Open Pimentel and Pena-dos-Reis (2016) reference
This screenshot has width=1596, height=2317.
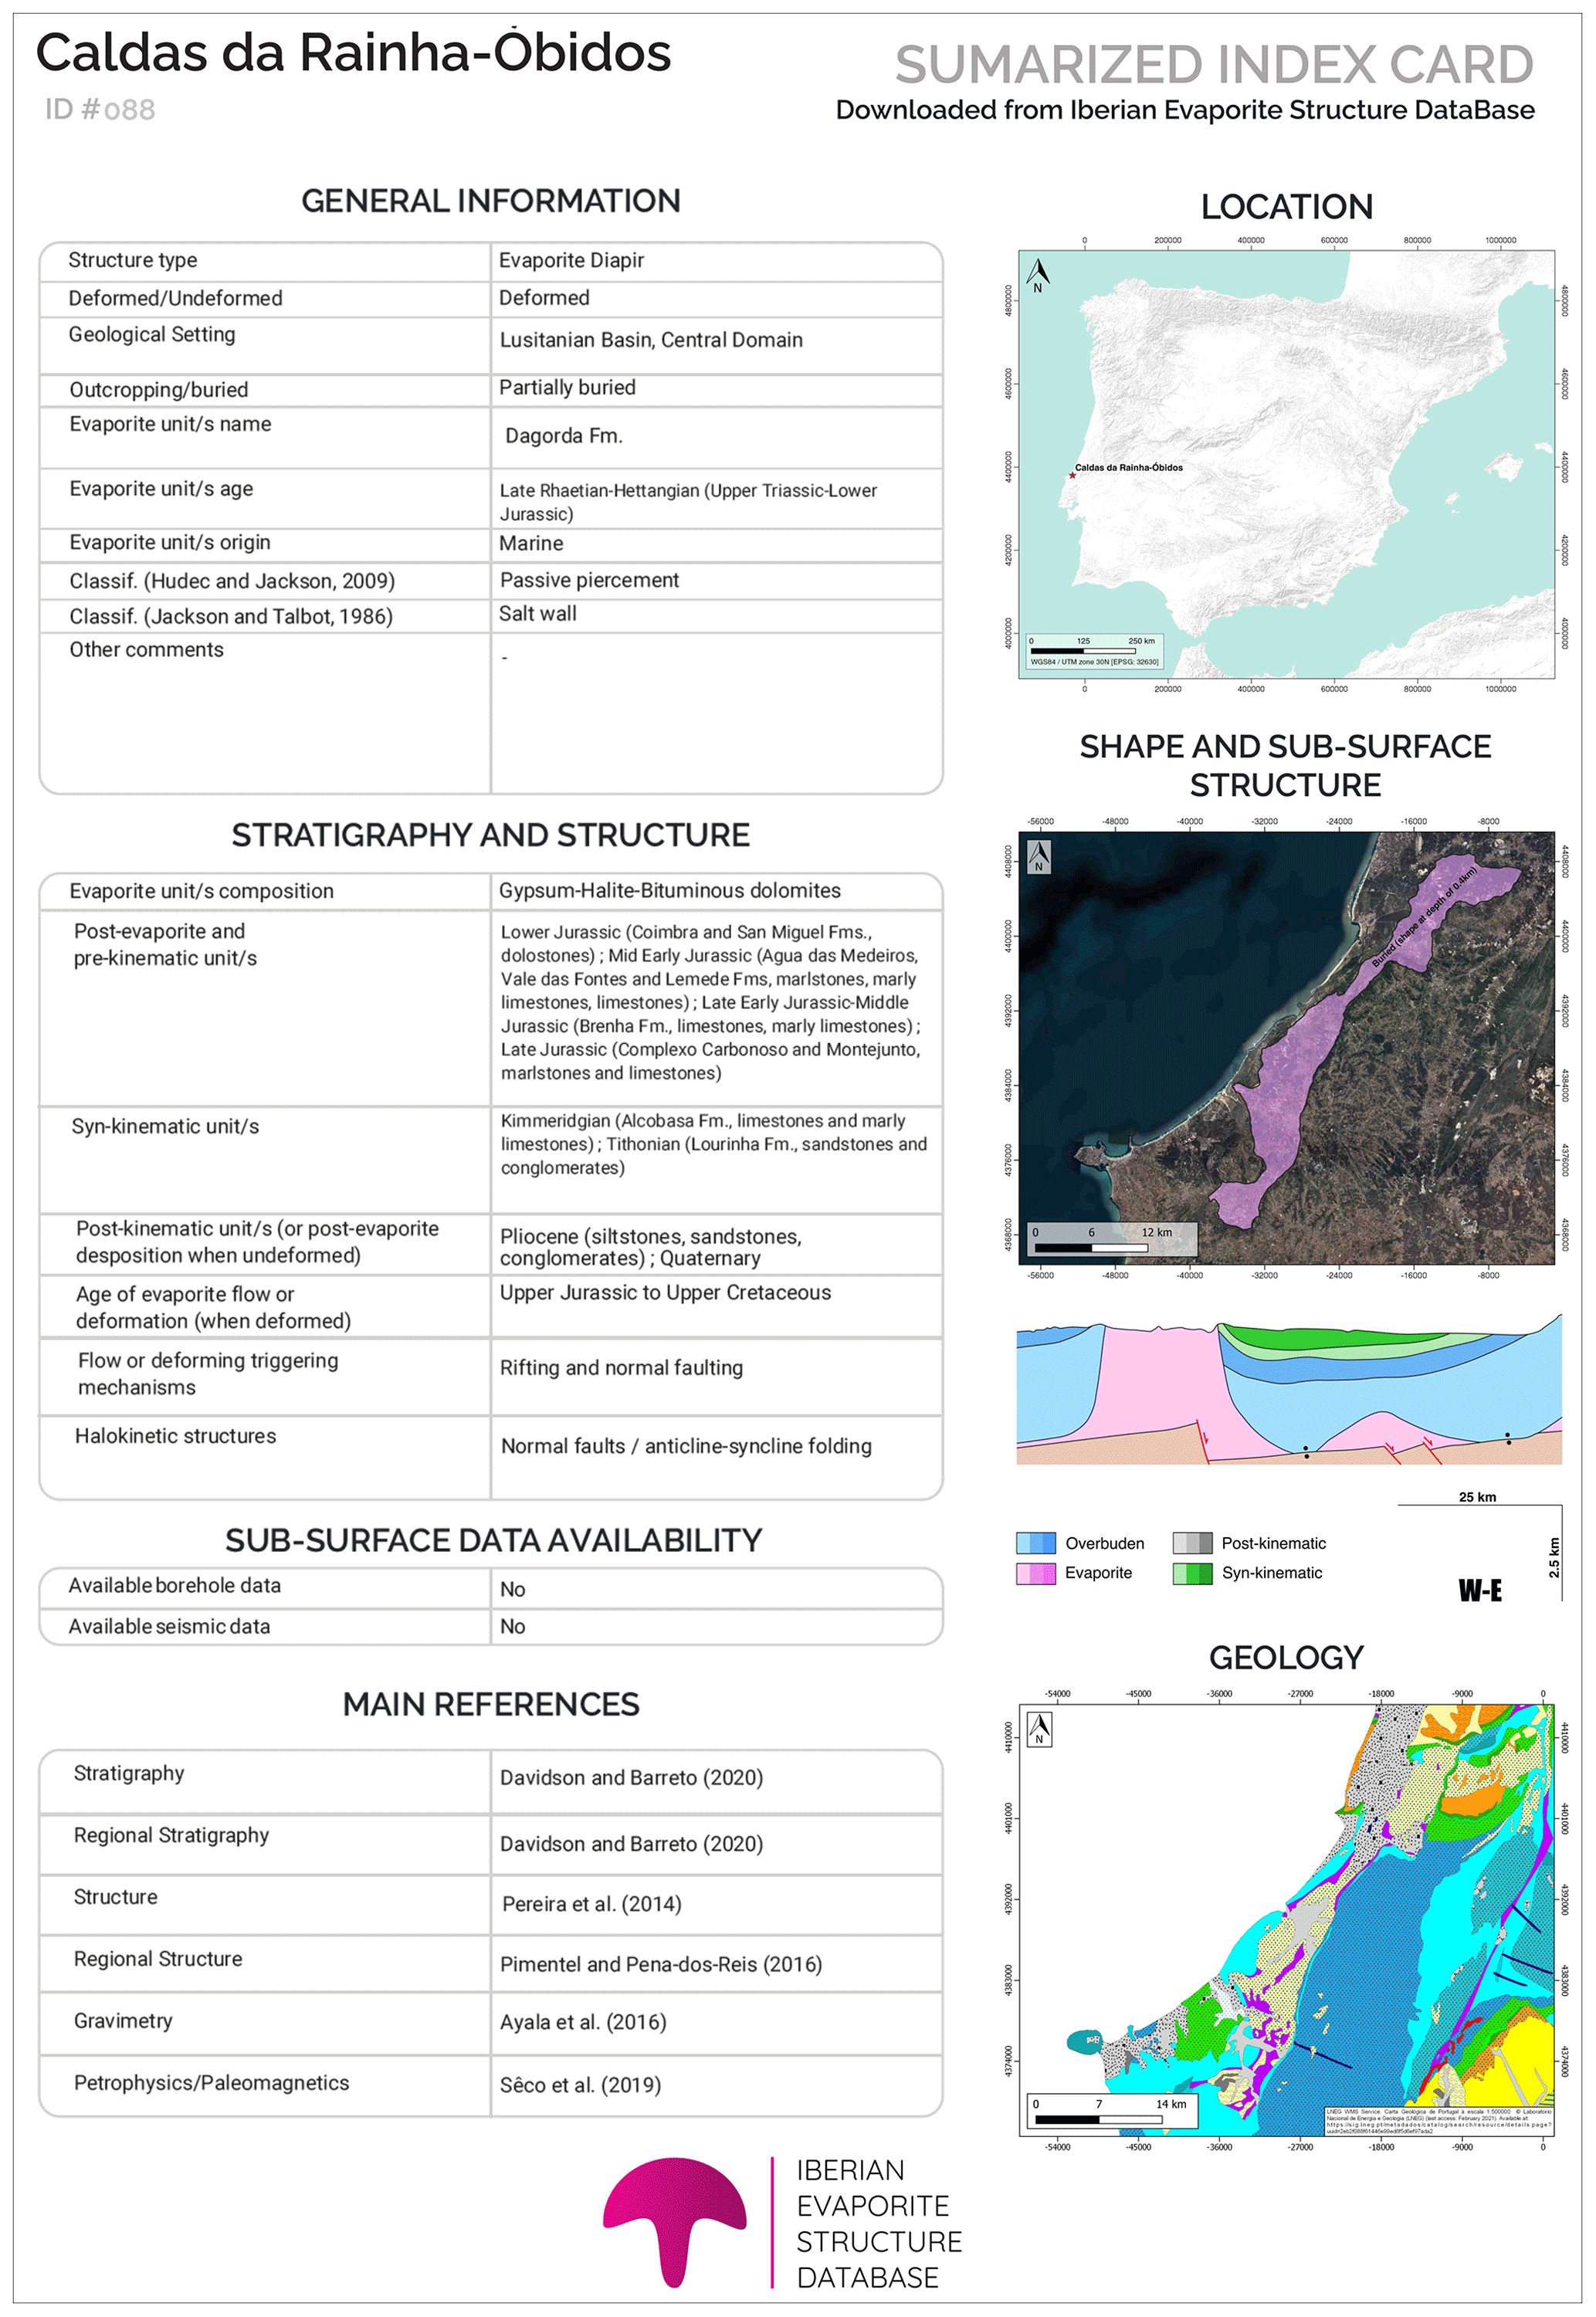(x=660, y=1964)
